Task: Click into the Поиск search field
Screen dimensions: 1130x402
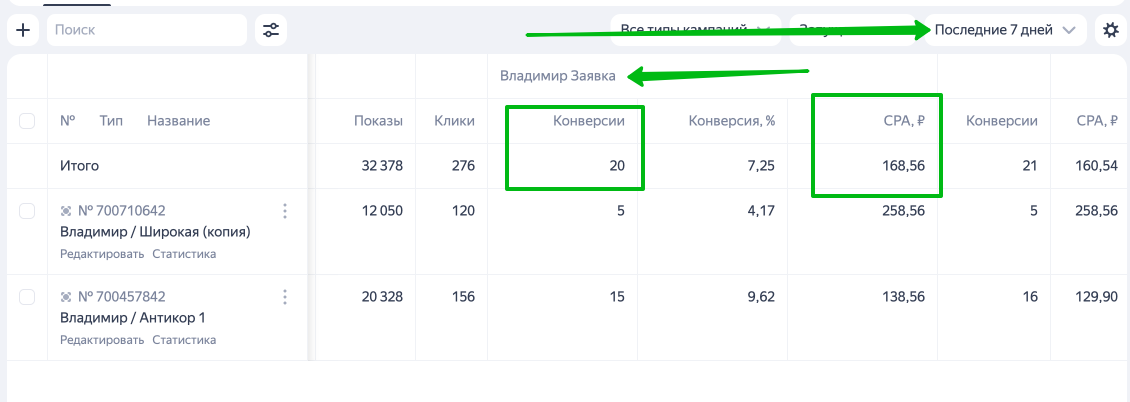Action: coord(147,30)
